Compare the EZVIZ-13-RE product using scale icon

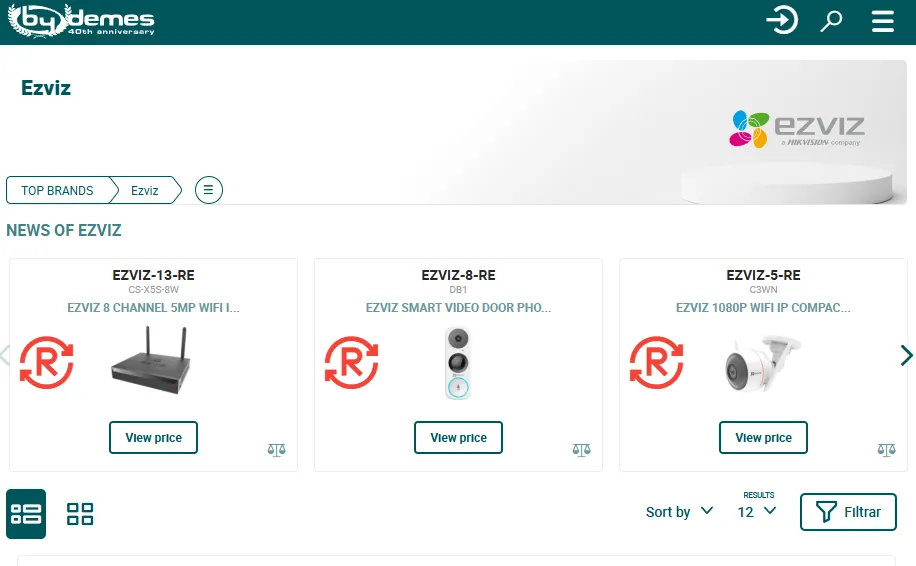click(277, 450)
